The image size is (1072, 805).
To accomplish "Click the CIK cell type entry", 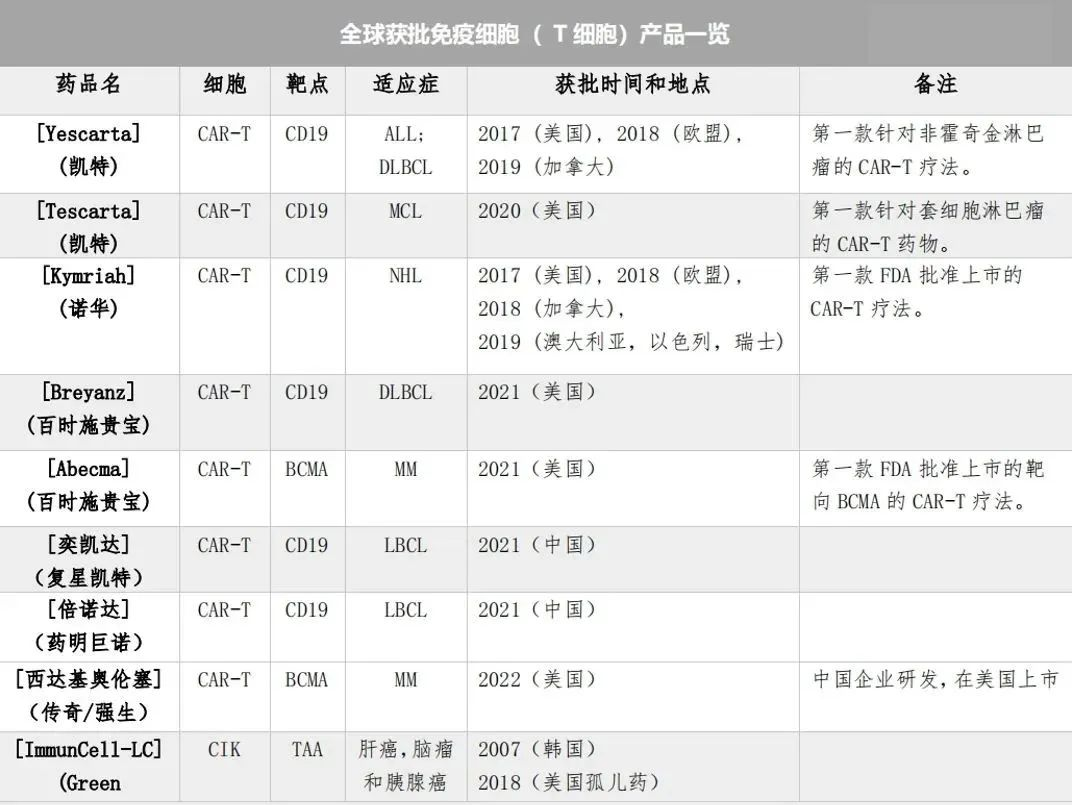I will click(x=224, y=749).
